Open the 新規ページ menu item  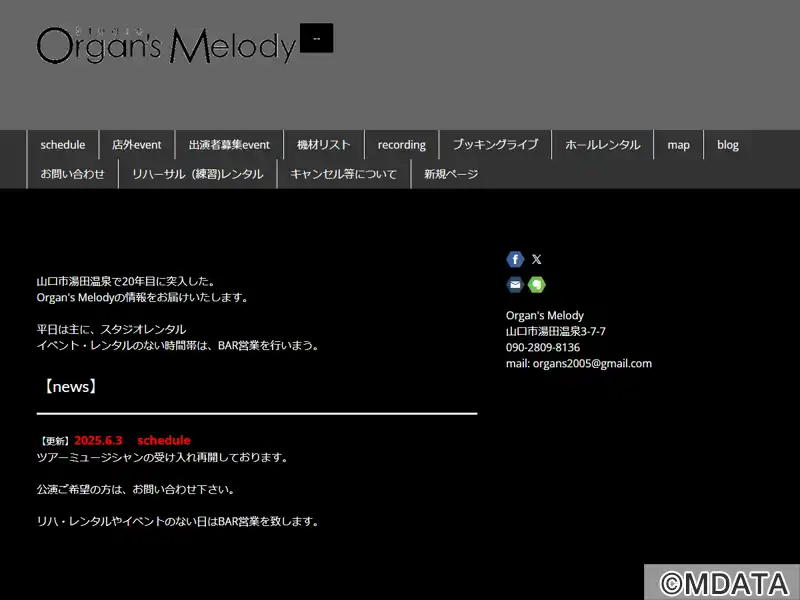(451, 174)
